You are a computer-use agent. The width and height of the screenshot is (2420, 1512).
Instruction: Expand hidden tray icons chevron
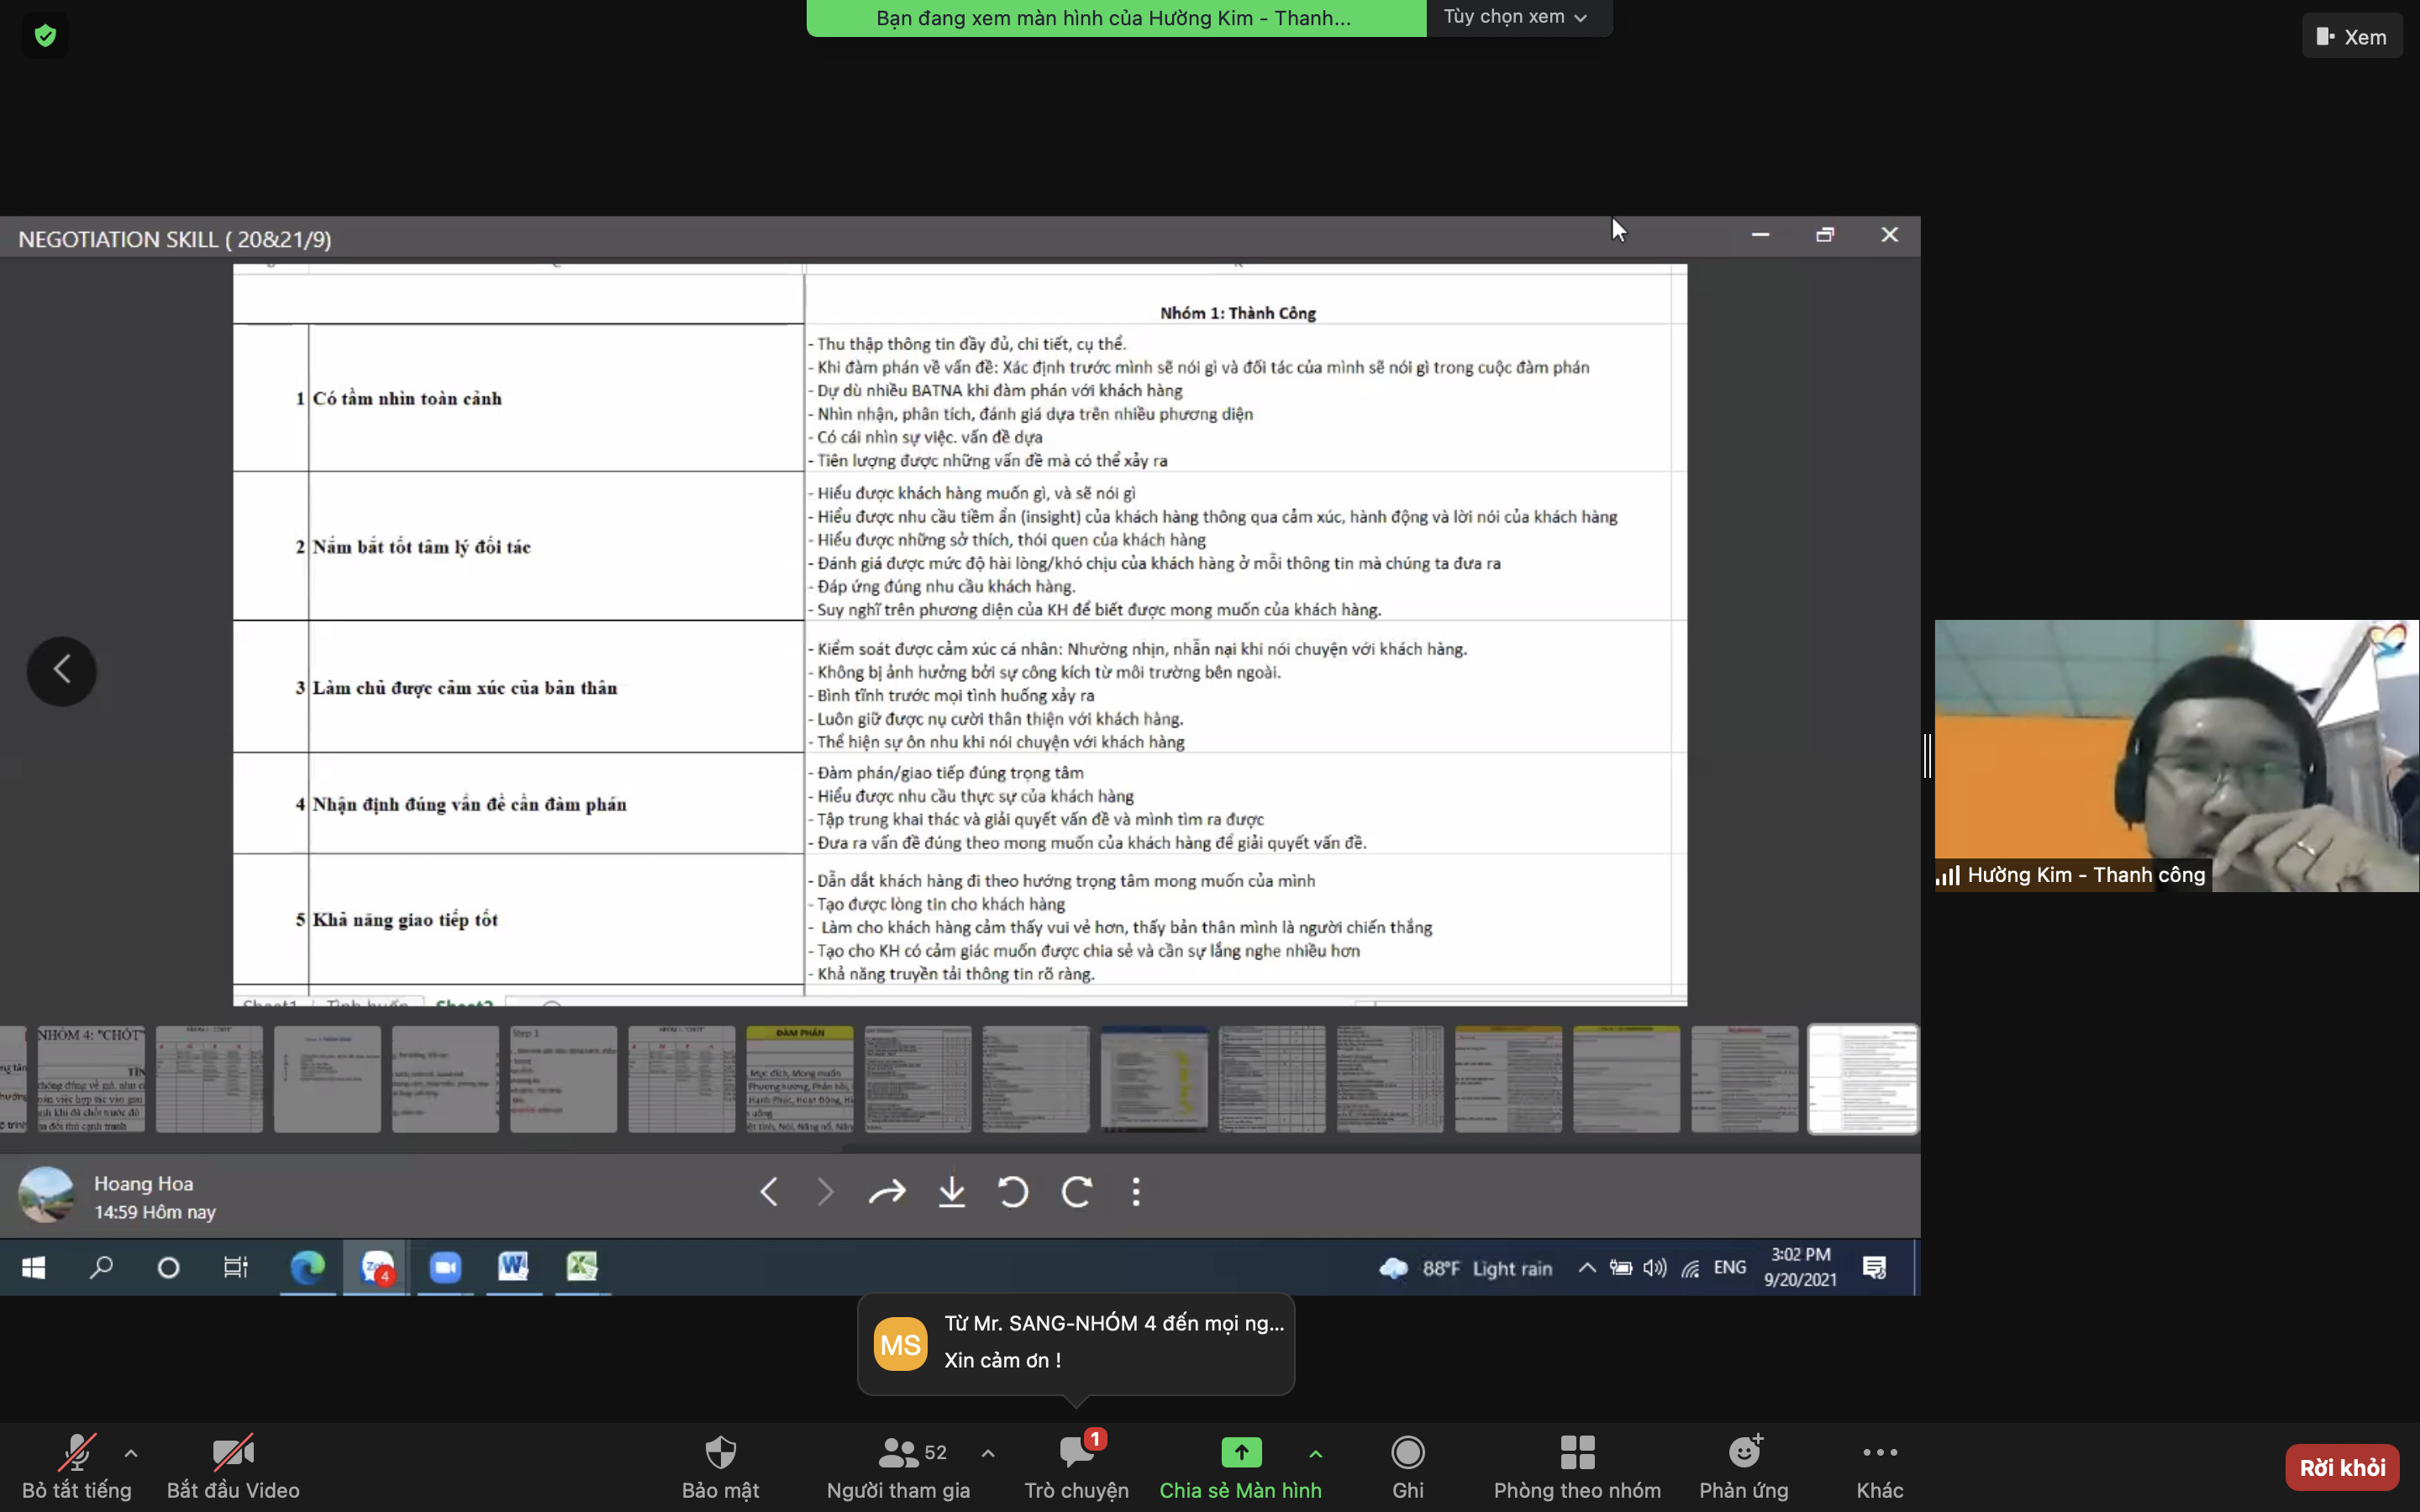(1586, 1268)
